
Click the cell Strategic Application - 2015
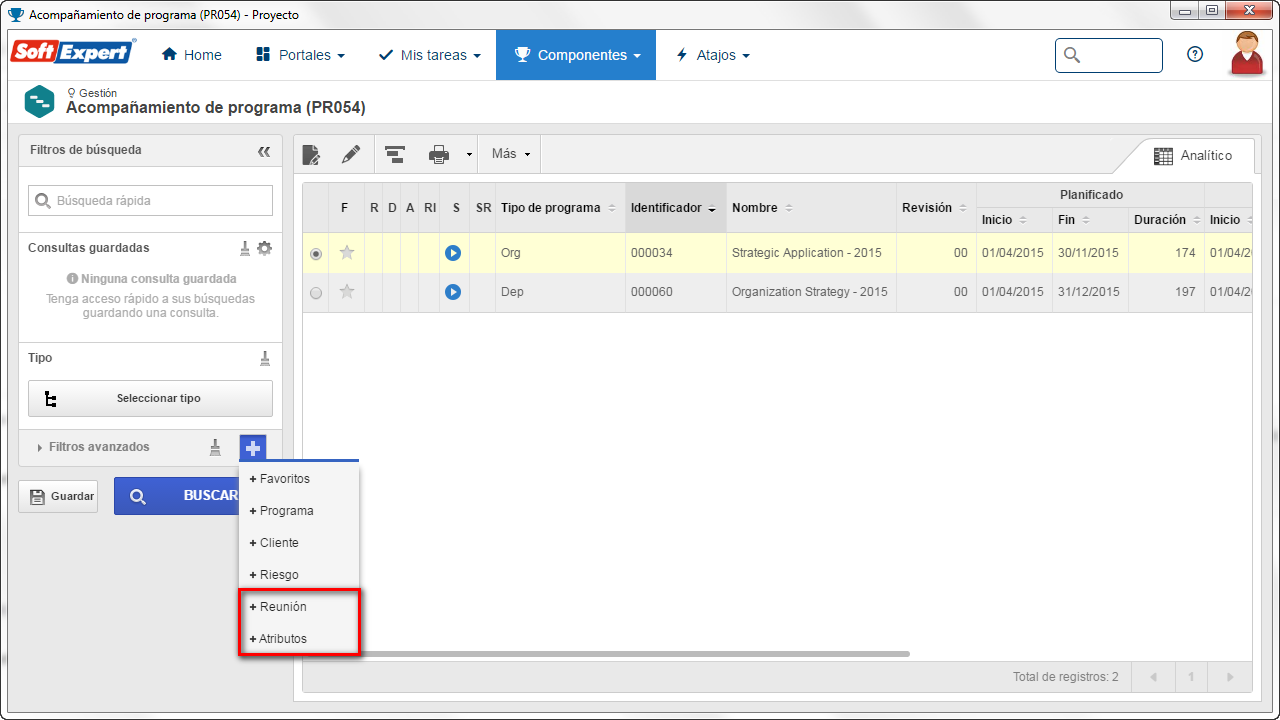tap(811, 253)
